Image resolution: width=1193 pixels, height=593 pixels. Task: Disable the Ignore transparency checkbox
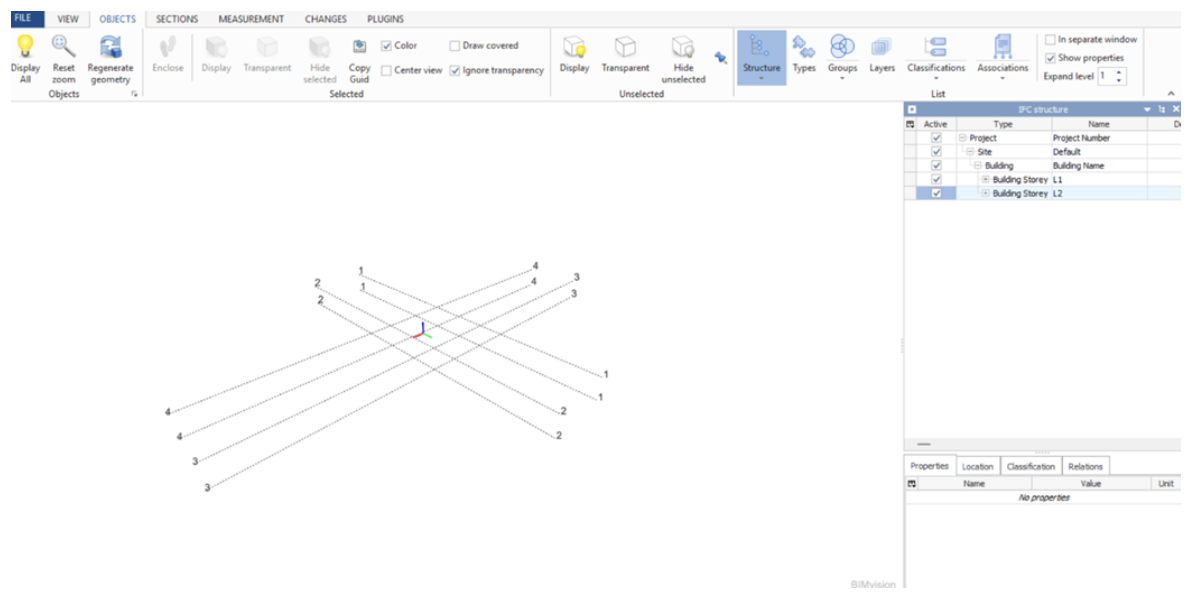(457, 71)
